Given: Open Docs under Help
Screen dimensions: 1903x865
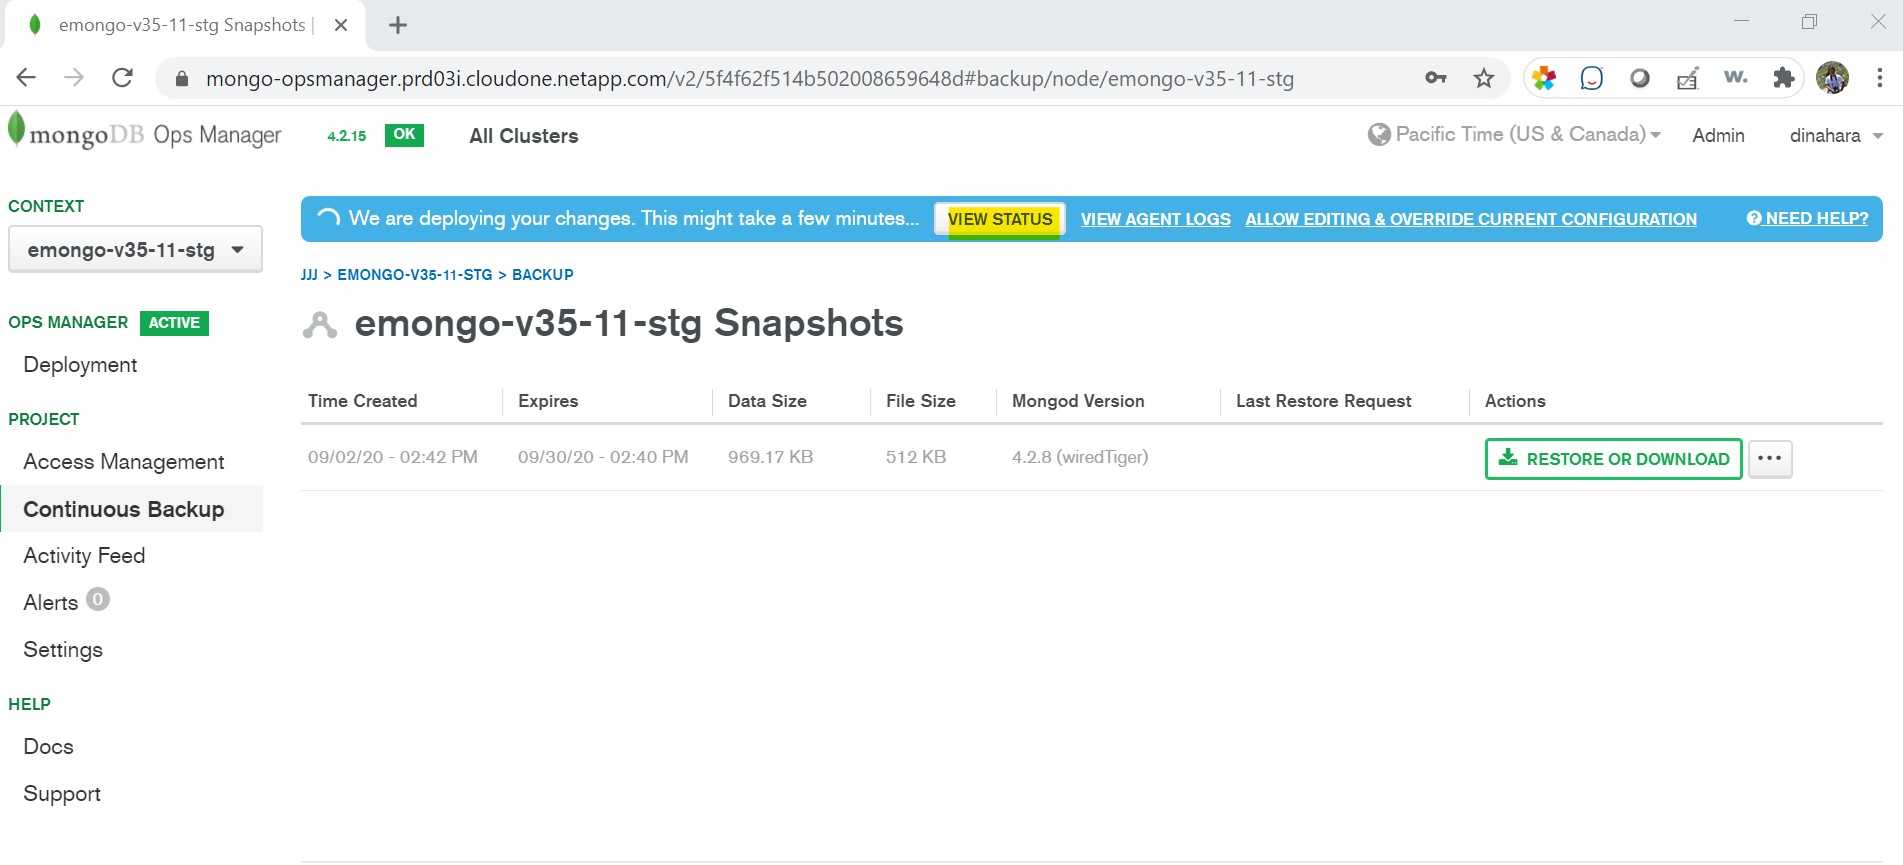Looking at the screenshot, I should click(x=48, y=747).
